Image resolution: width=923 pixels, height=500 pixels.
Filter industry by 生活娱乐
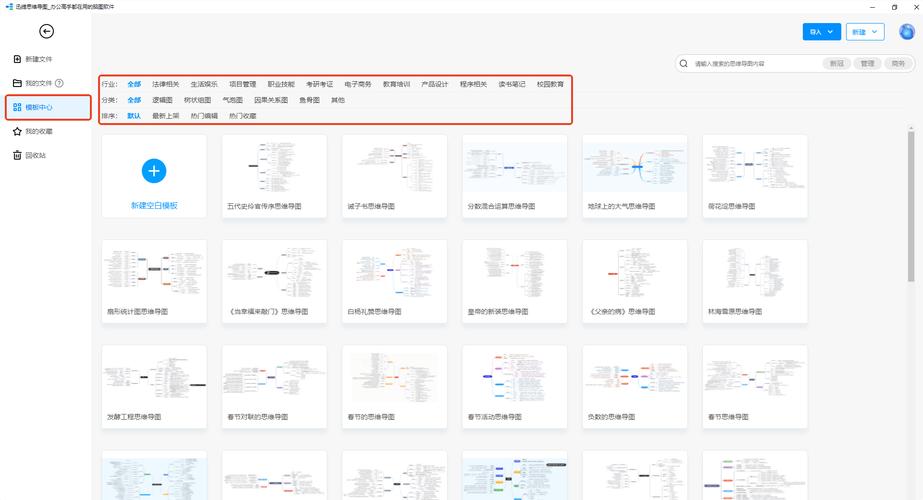[204, 84]
